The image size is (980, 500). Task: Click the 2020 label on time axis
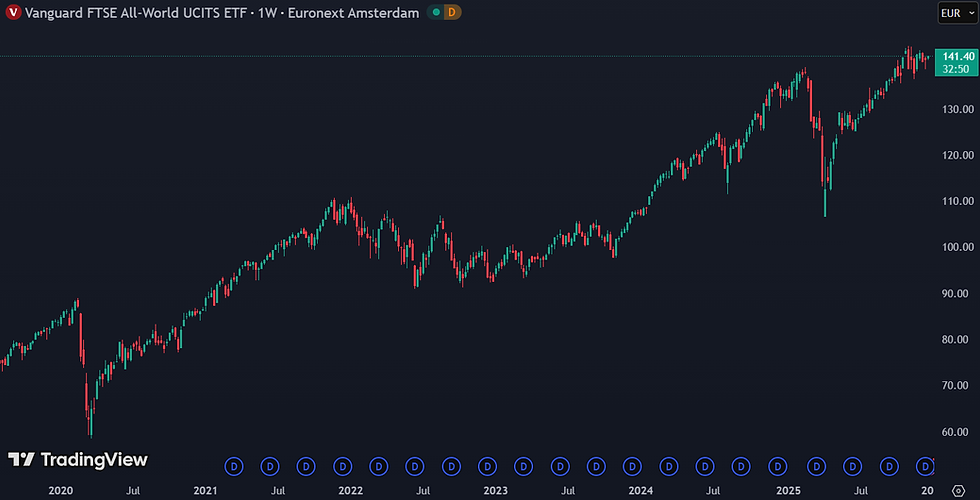(61, 491)
